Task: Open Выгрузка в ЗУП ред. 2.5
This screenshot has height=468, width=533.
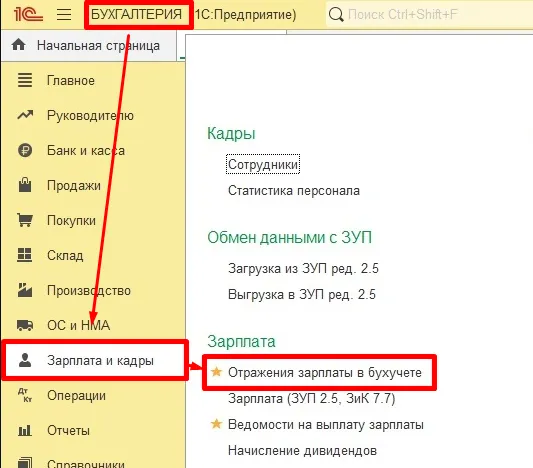Action: tap(302, 294)
